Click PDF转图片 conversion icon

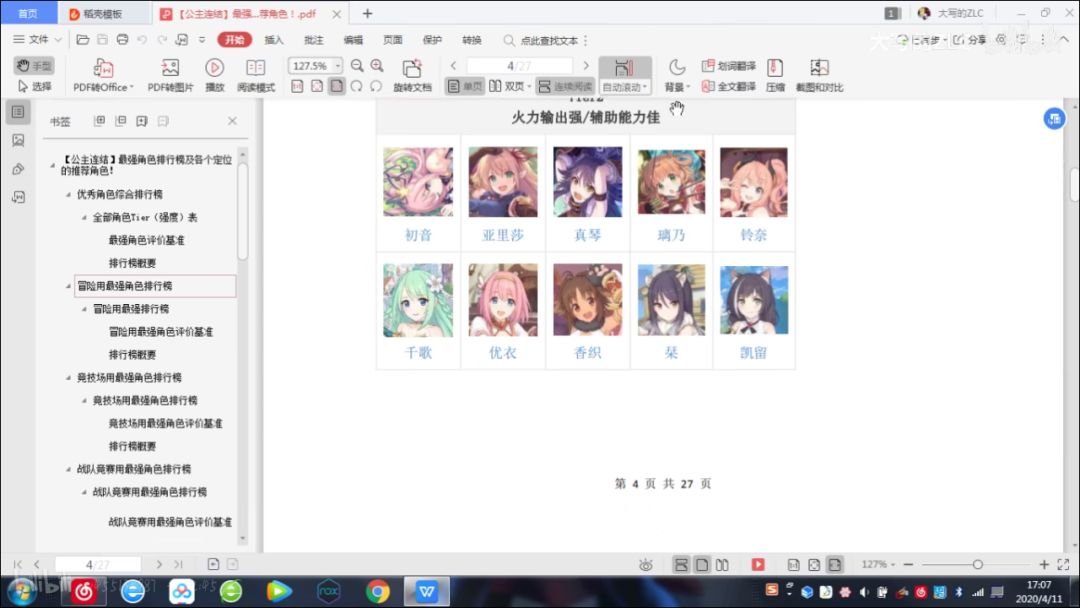(x=170, y=75)
